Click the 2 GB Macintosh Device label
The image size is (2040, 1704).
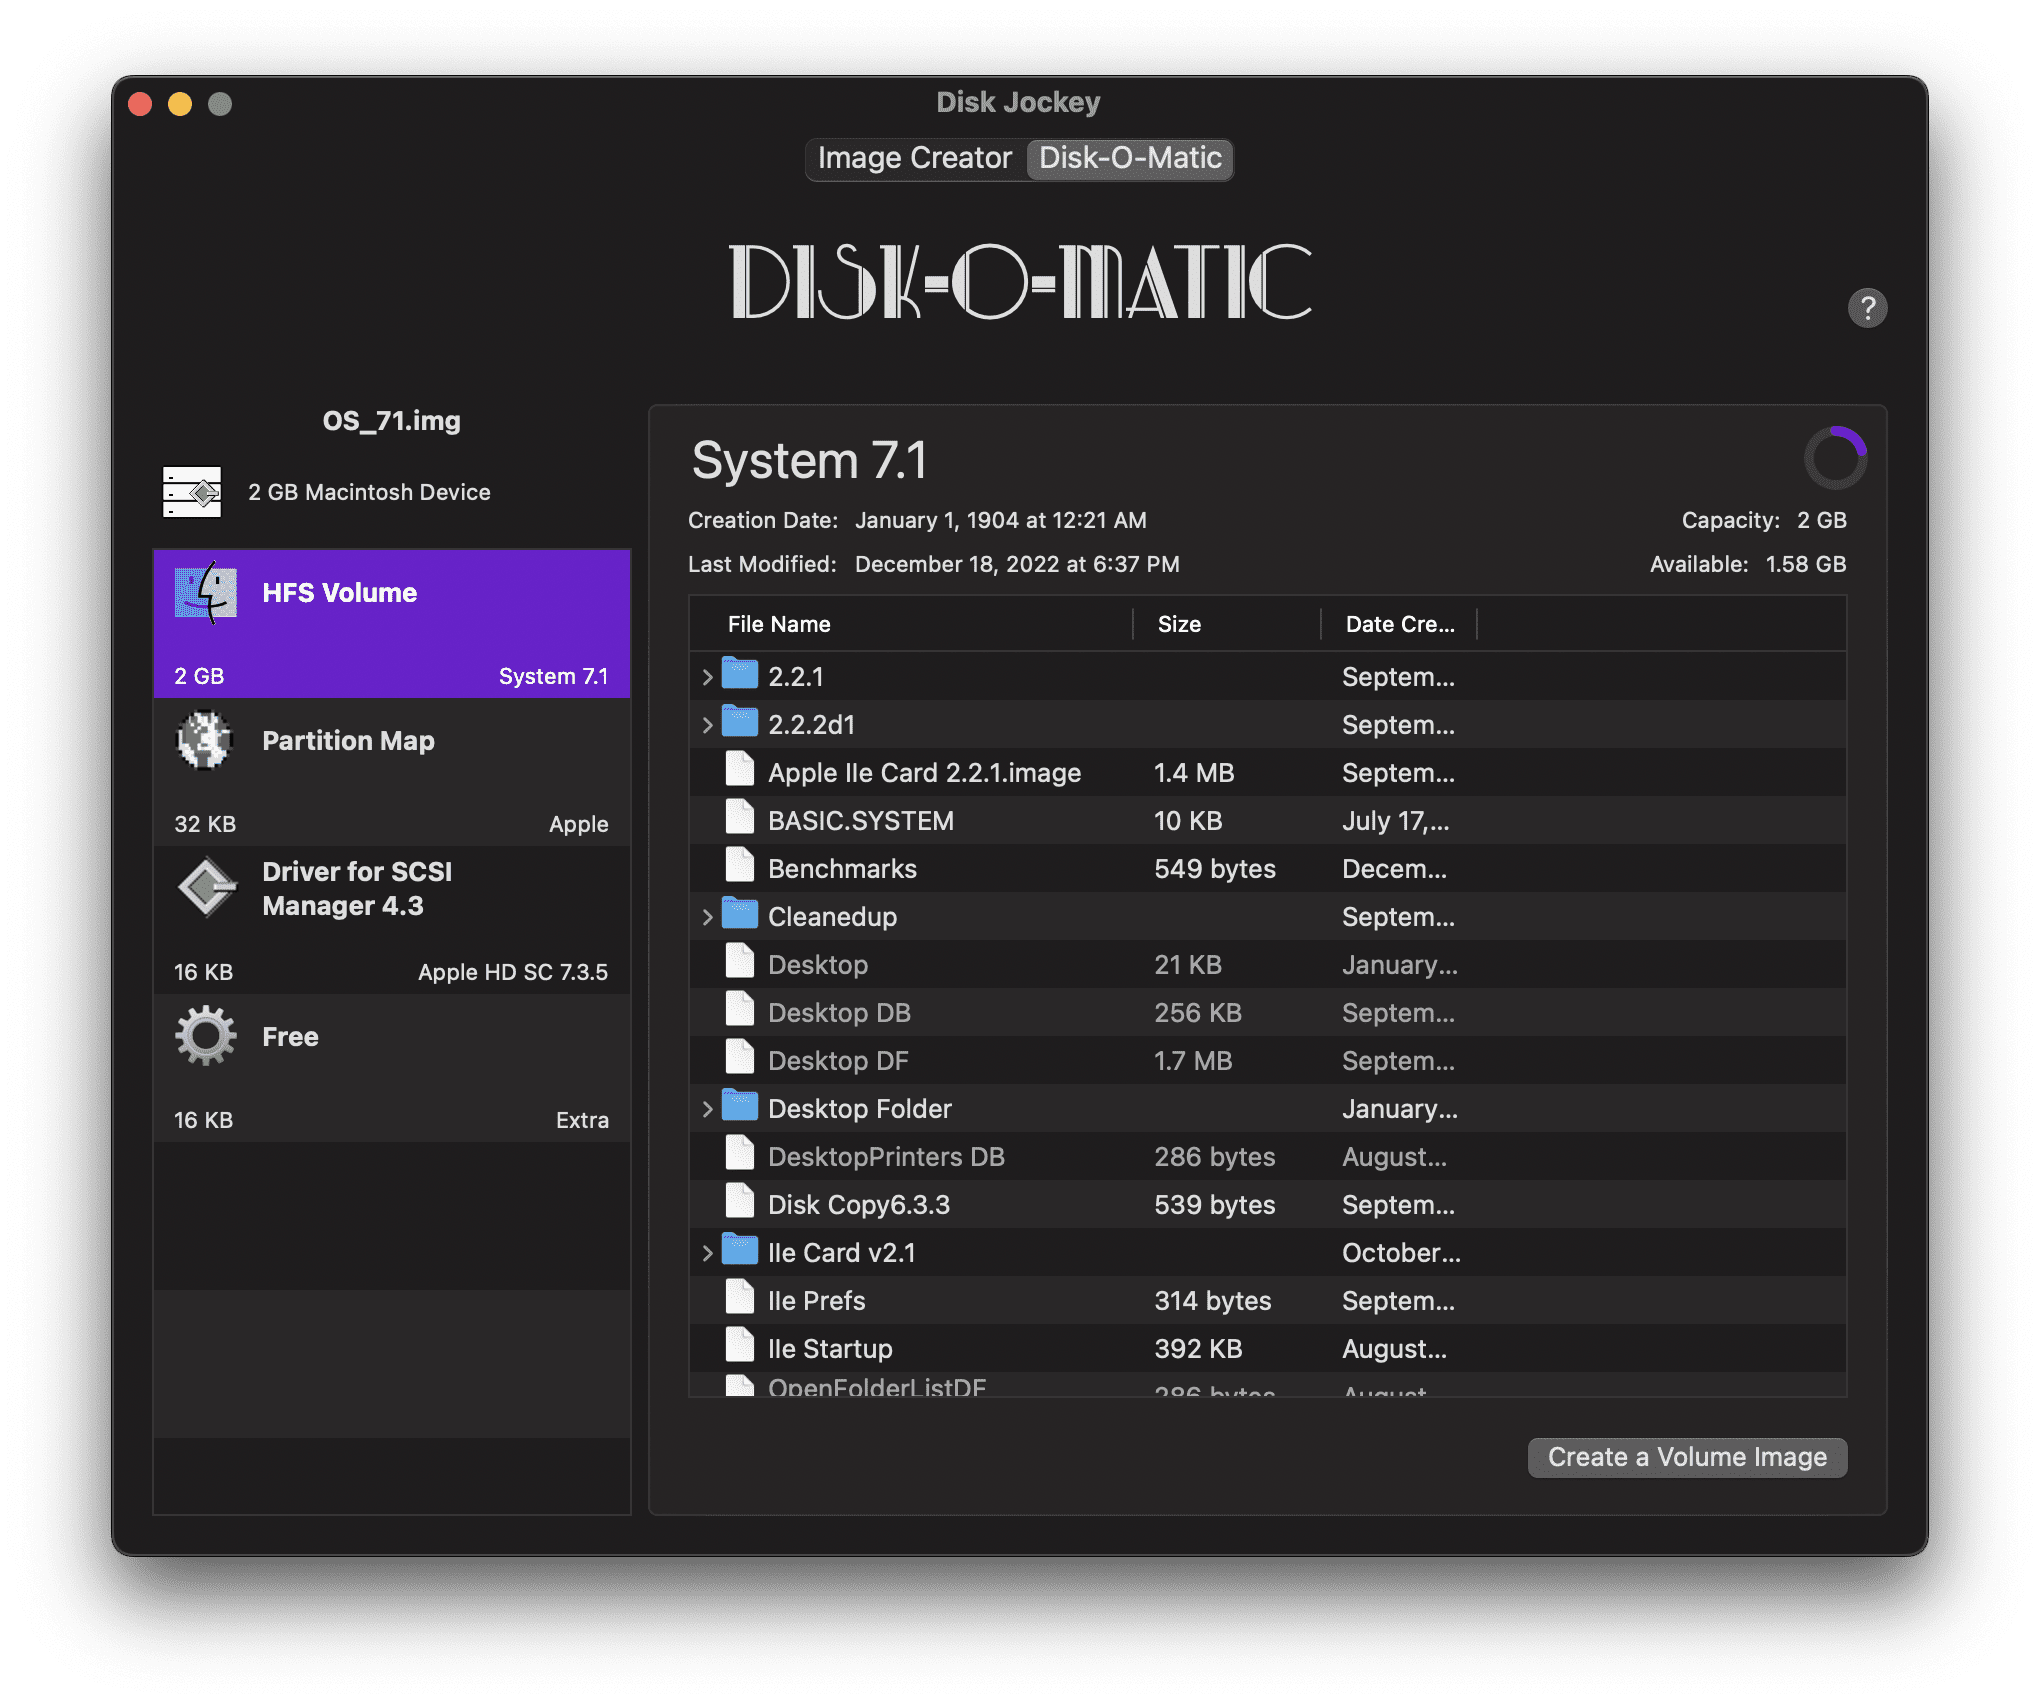[369, 492]
